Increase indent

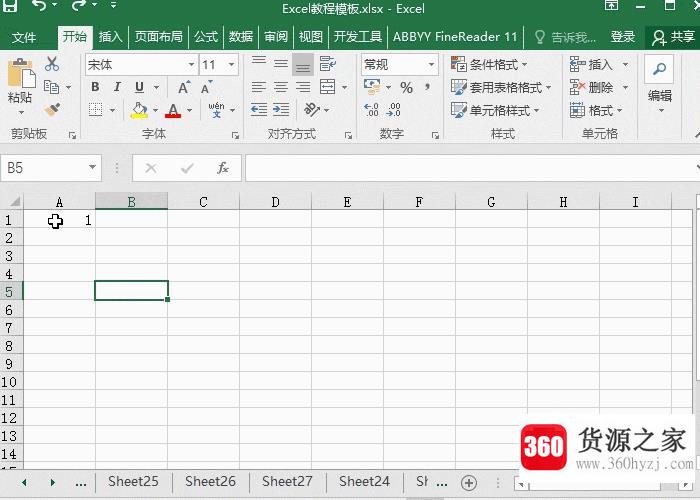[x=281, y=109]
